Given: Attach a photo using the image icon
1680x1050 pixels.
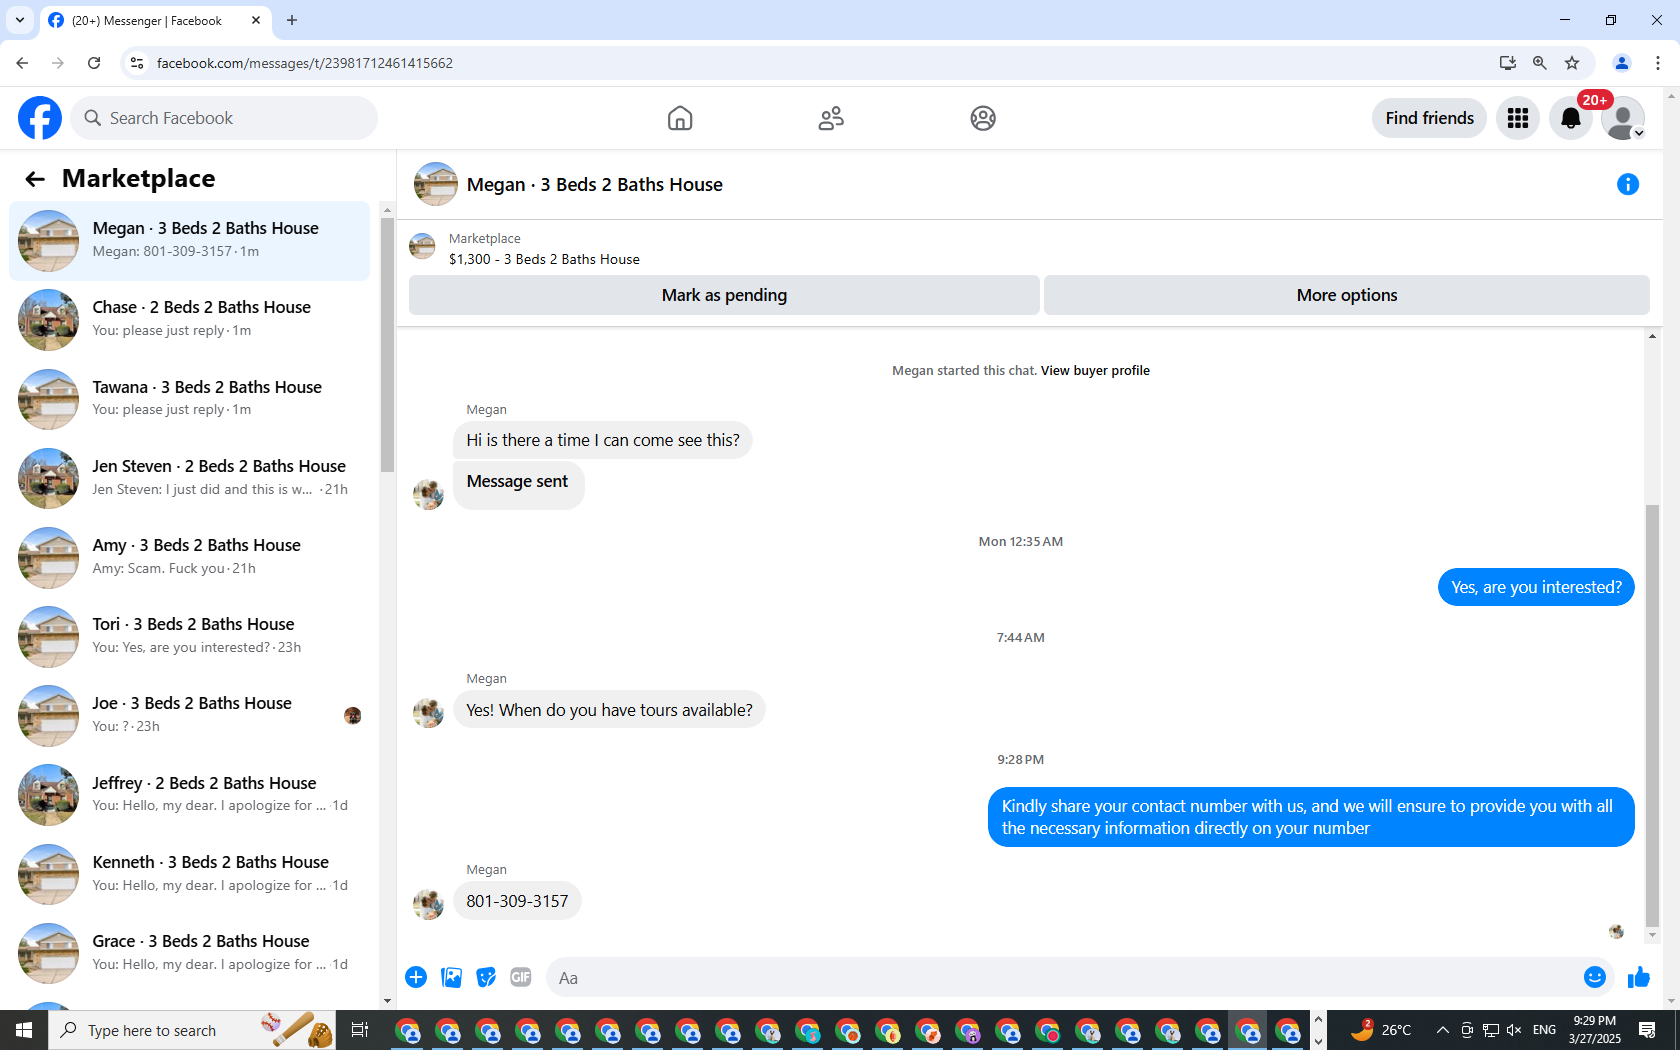Looking at the screenshot, I should [x=452, y=977].
